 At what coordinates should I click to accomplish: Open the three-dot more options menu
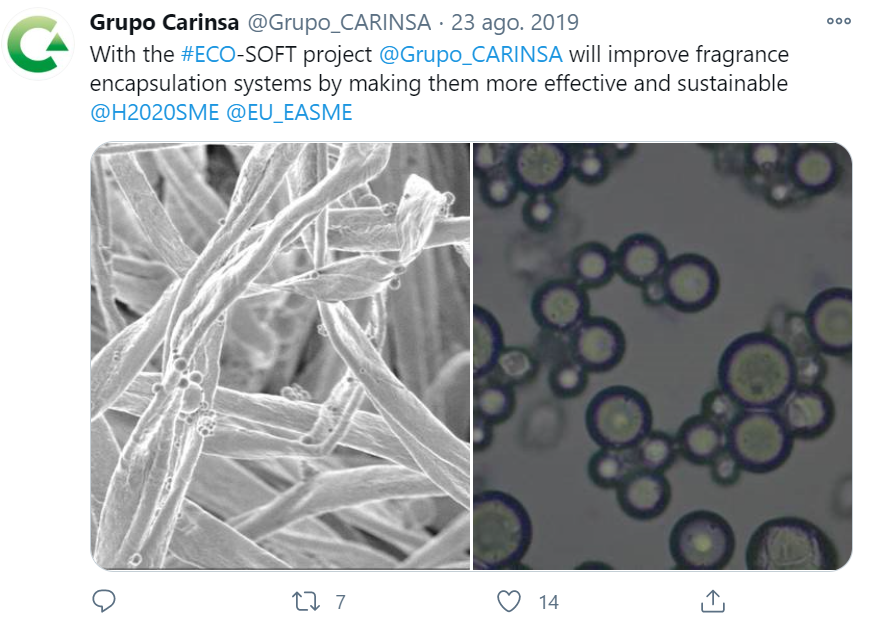(838, 21)
